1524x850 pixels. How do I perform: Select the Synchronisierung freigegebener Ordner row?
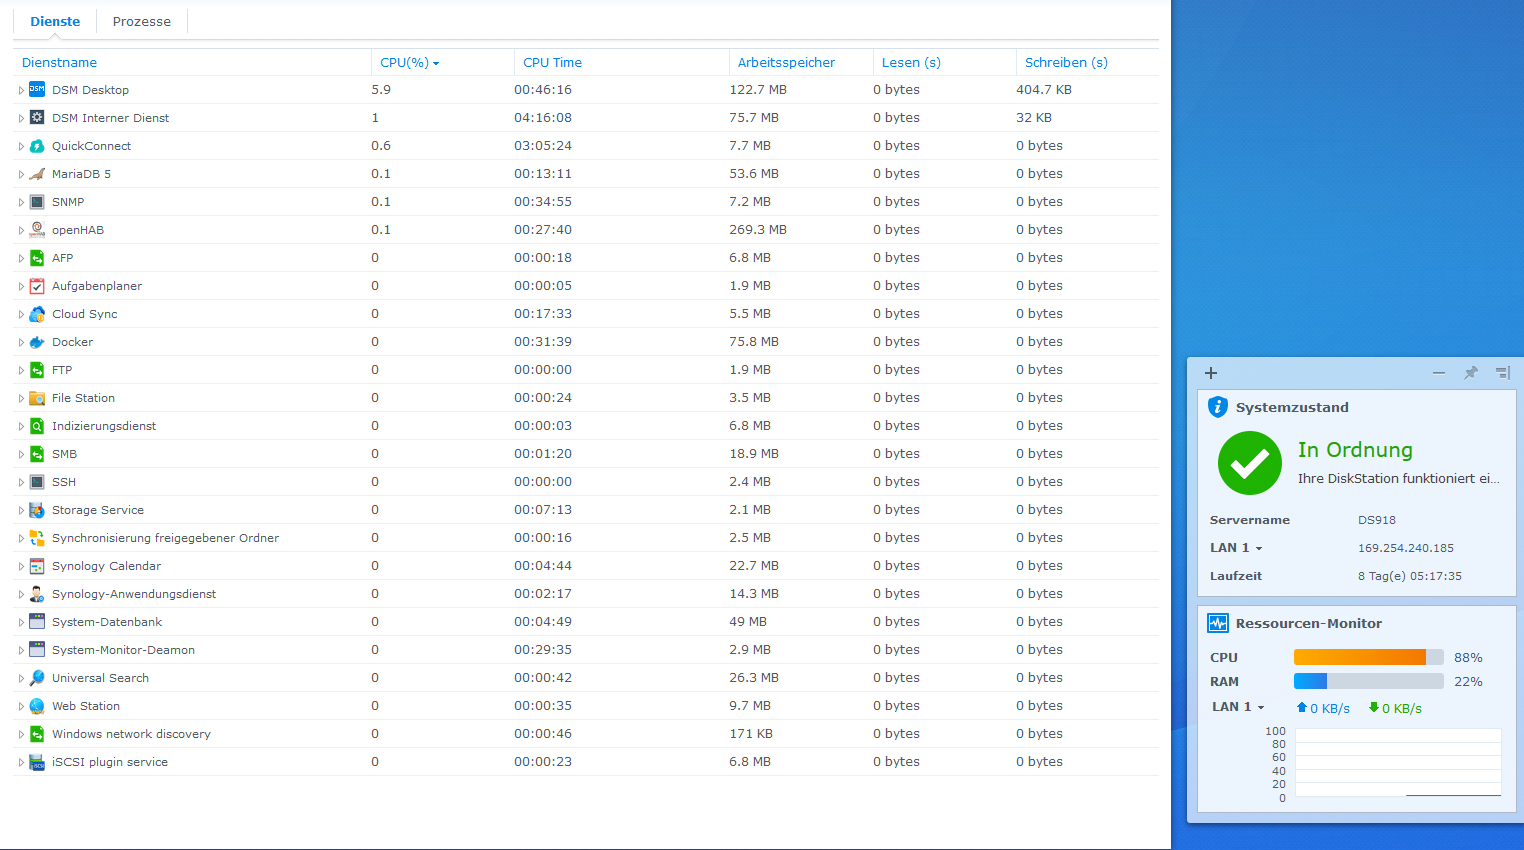pos(586,538)
